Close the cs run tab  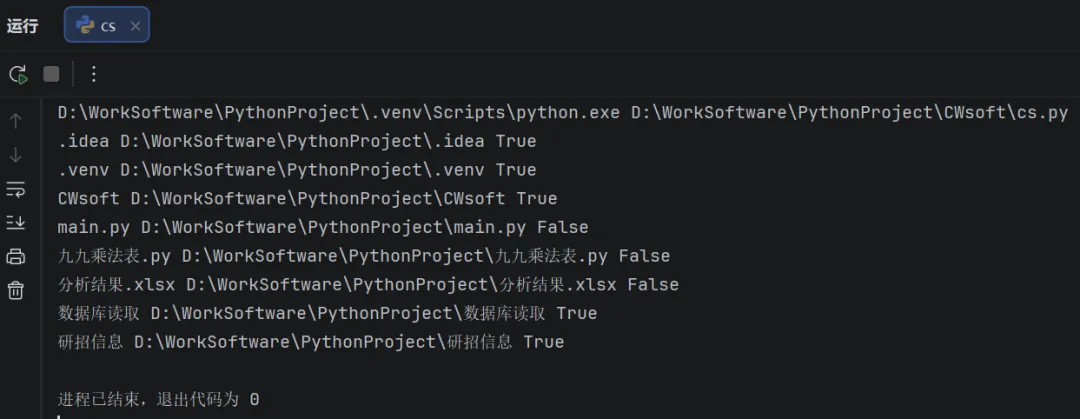tap(135, 26)
